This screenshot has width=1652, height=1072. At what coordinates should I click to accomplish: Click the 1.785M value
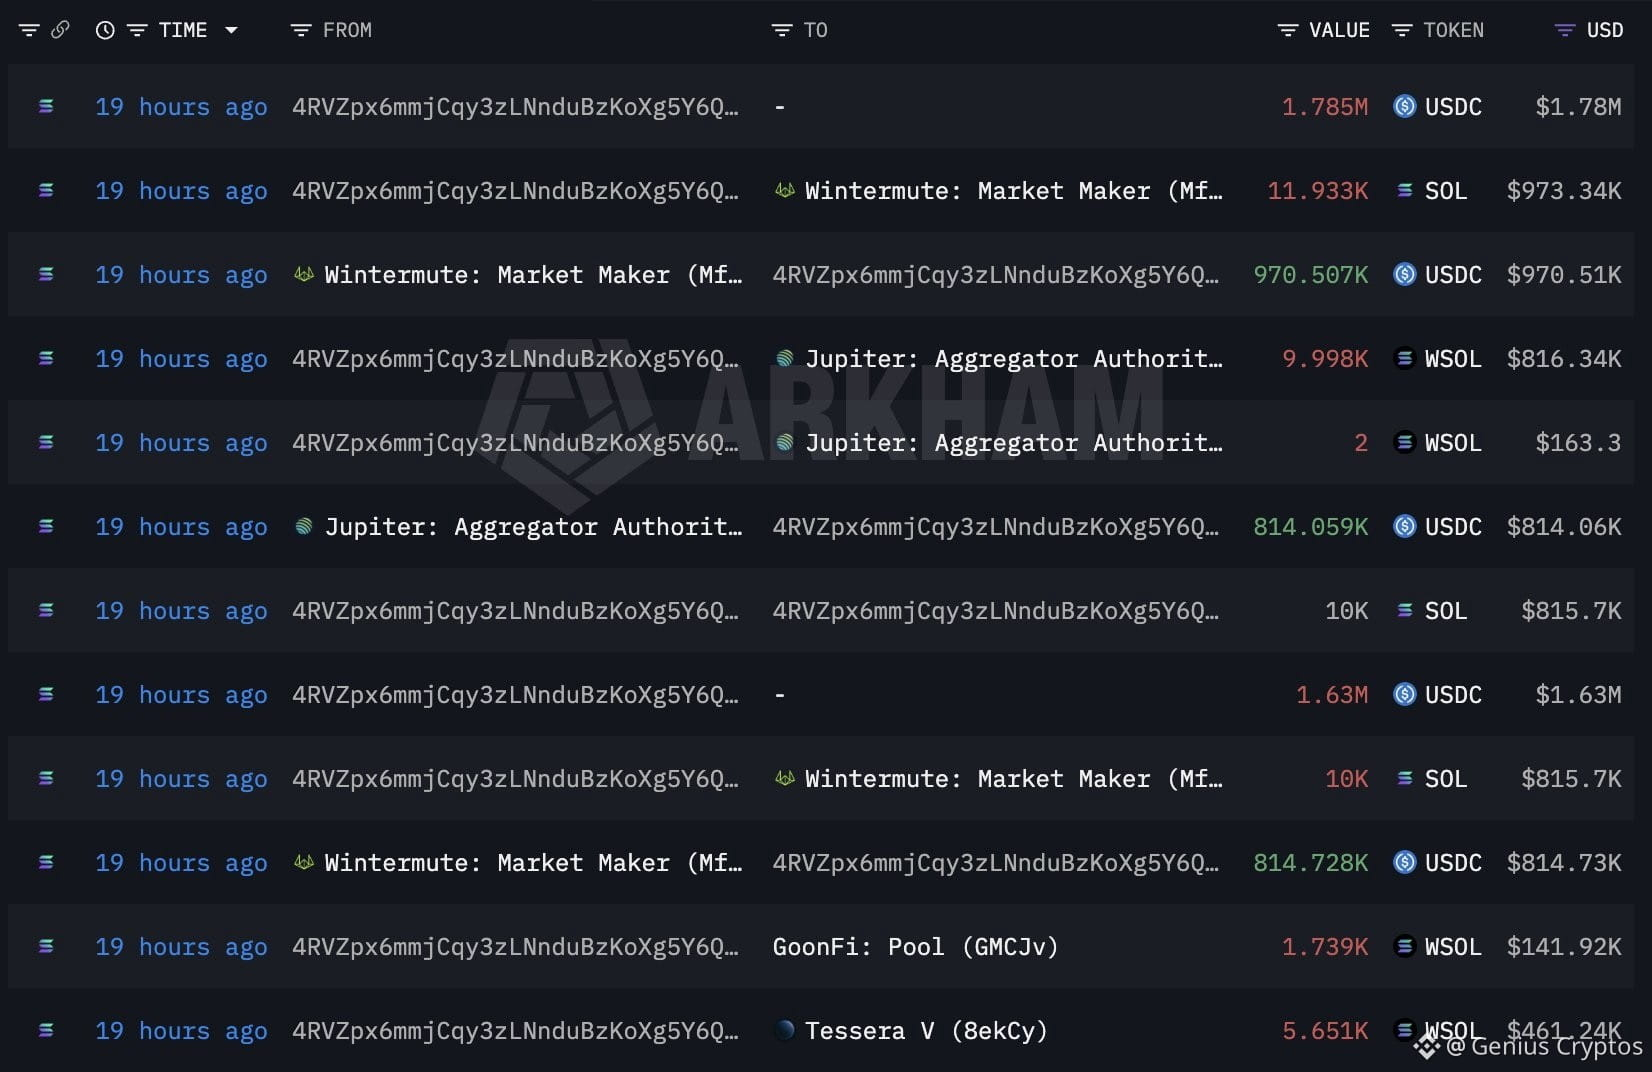click(x=1325, y=107)
